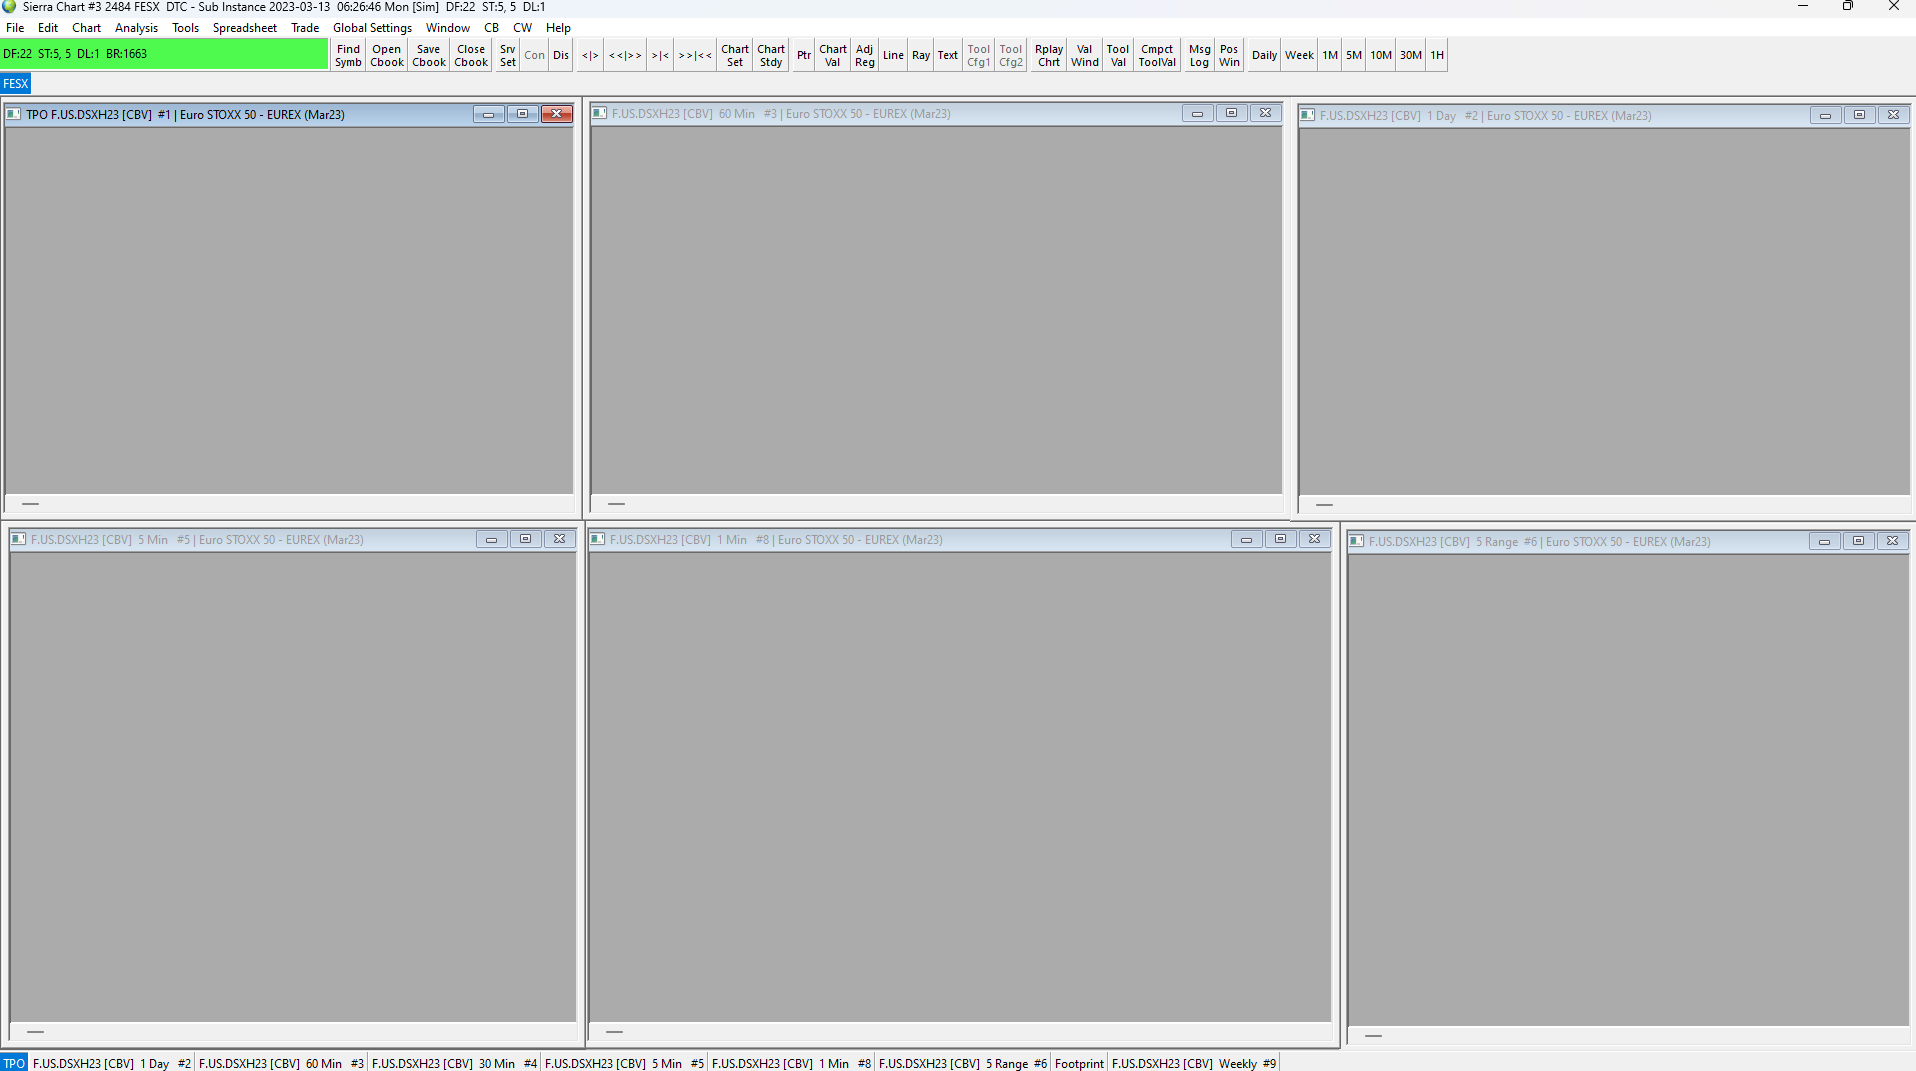The width and height of the screenshot is (1916, 1071).
Task: Click Close Cbook toolbar button
Action: (x=471, y=55)
